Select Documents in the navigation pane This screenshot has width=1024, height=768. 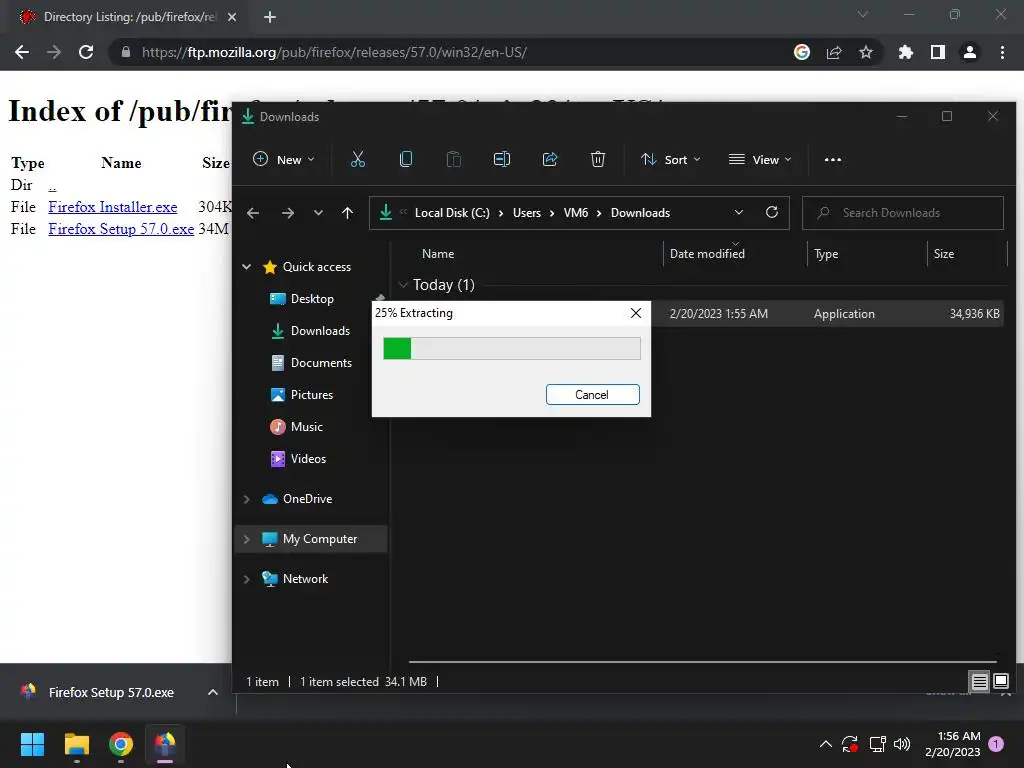321,362
